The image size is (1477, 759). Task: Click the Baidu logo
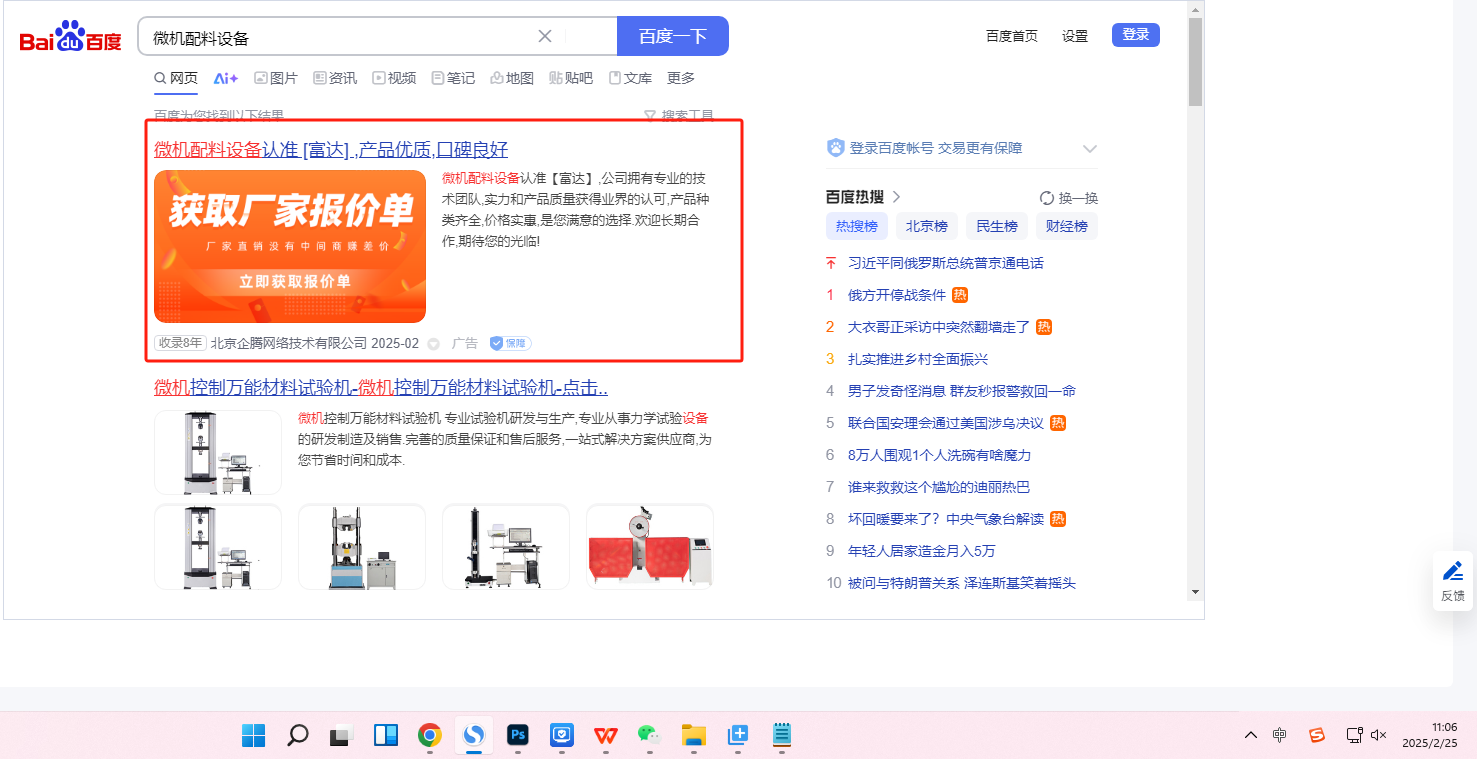pyautogui.click(x=71, y=37)
